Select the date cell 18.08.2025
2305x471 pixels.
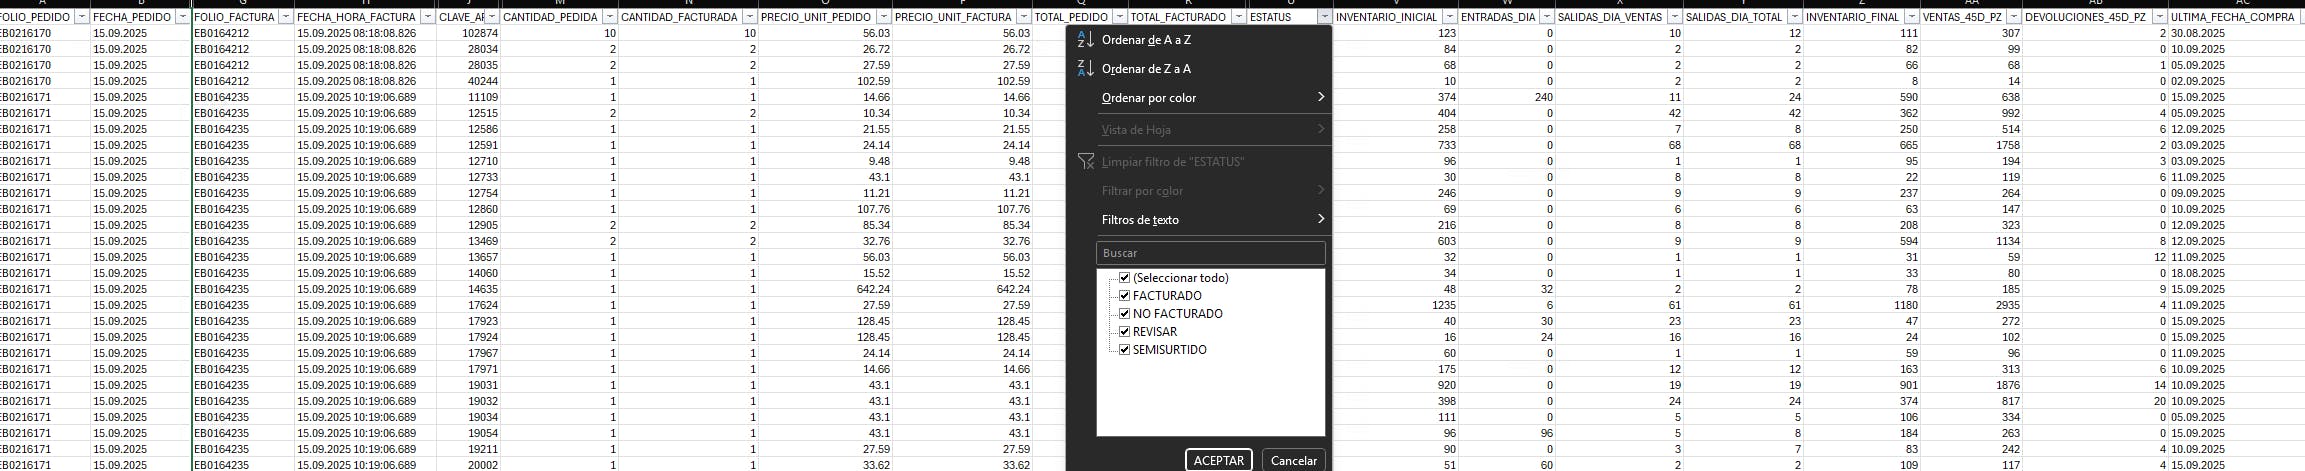point(2237,273)
